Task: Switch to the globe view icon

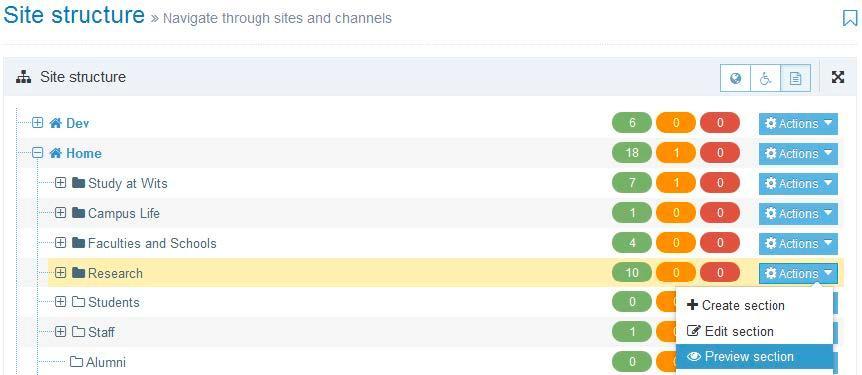Action: point(736,78)
